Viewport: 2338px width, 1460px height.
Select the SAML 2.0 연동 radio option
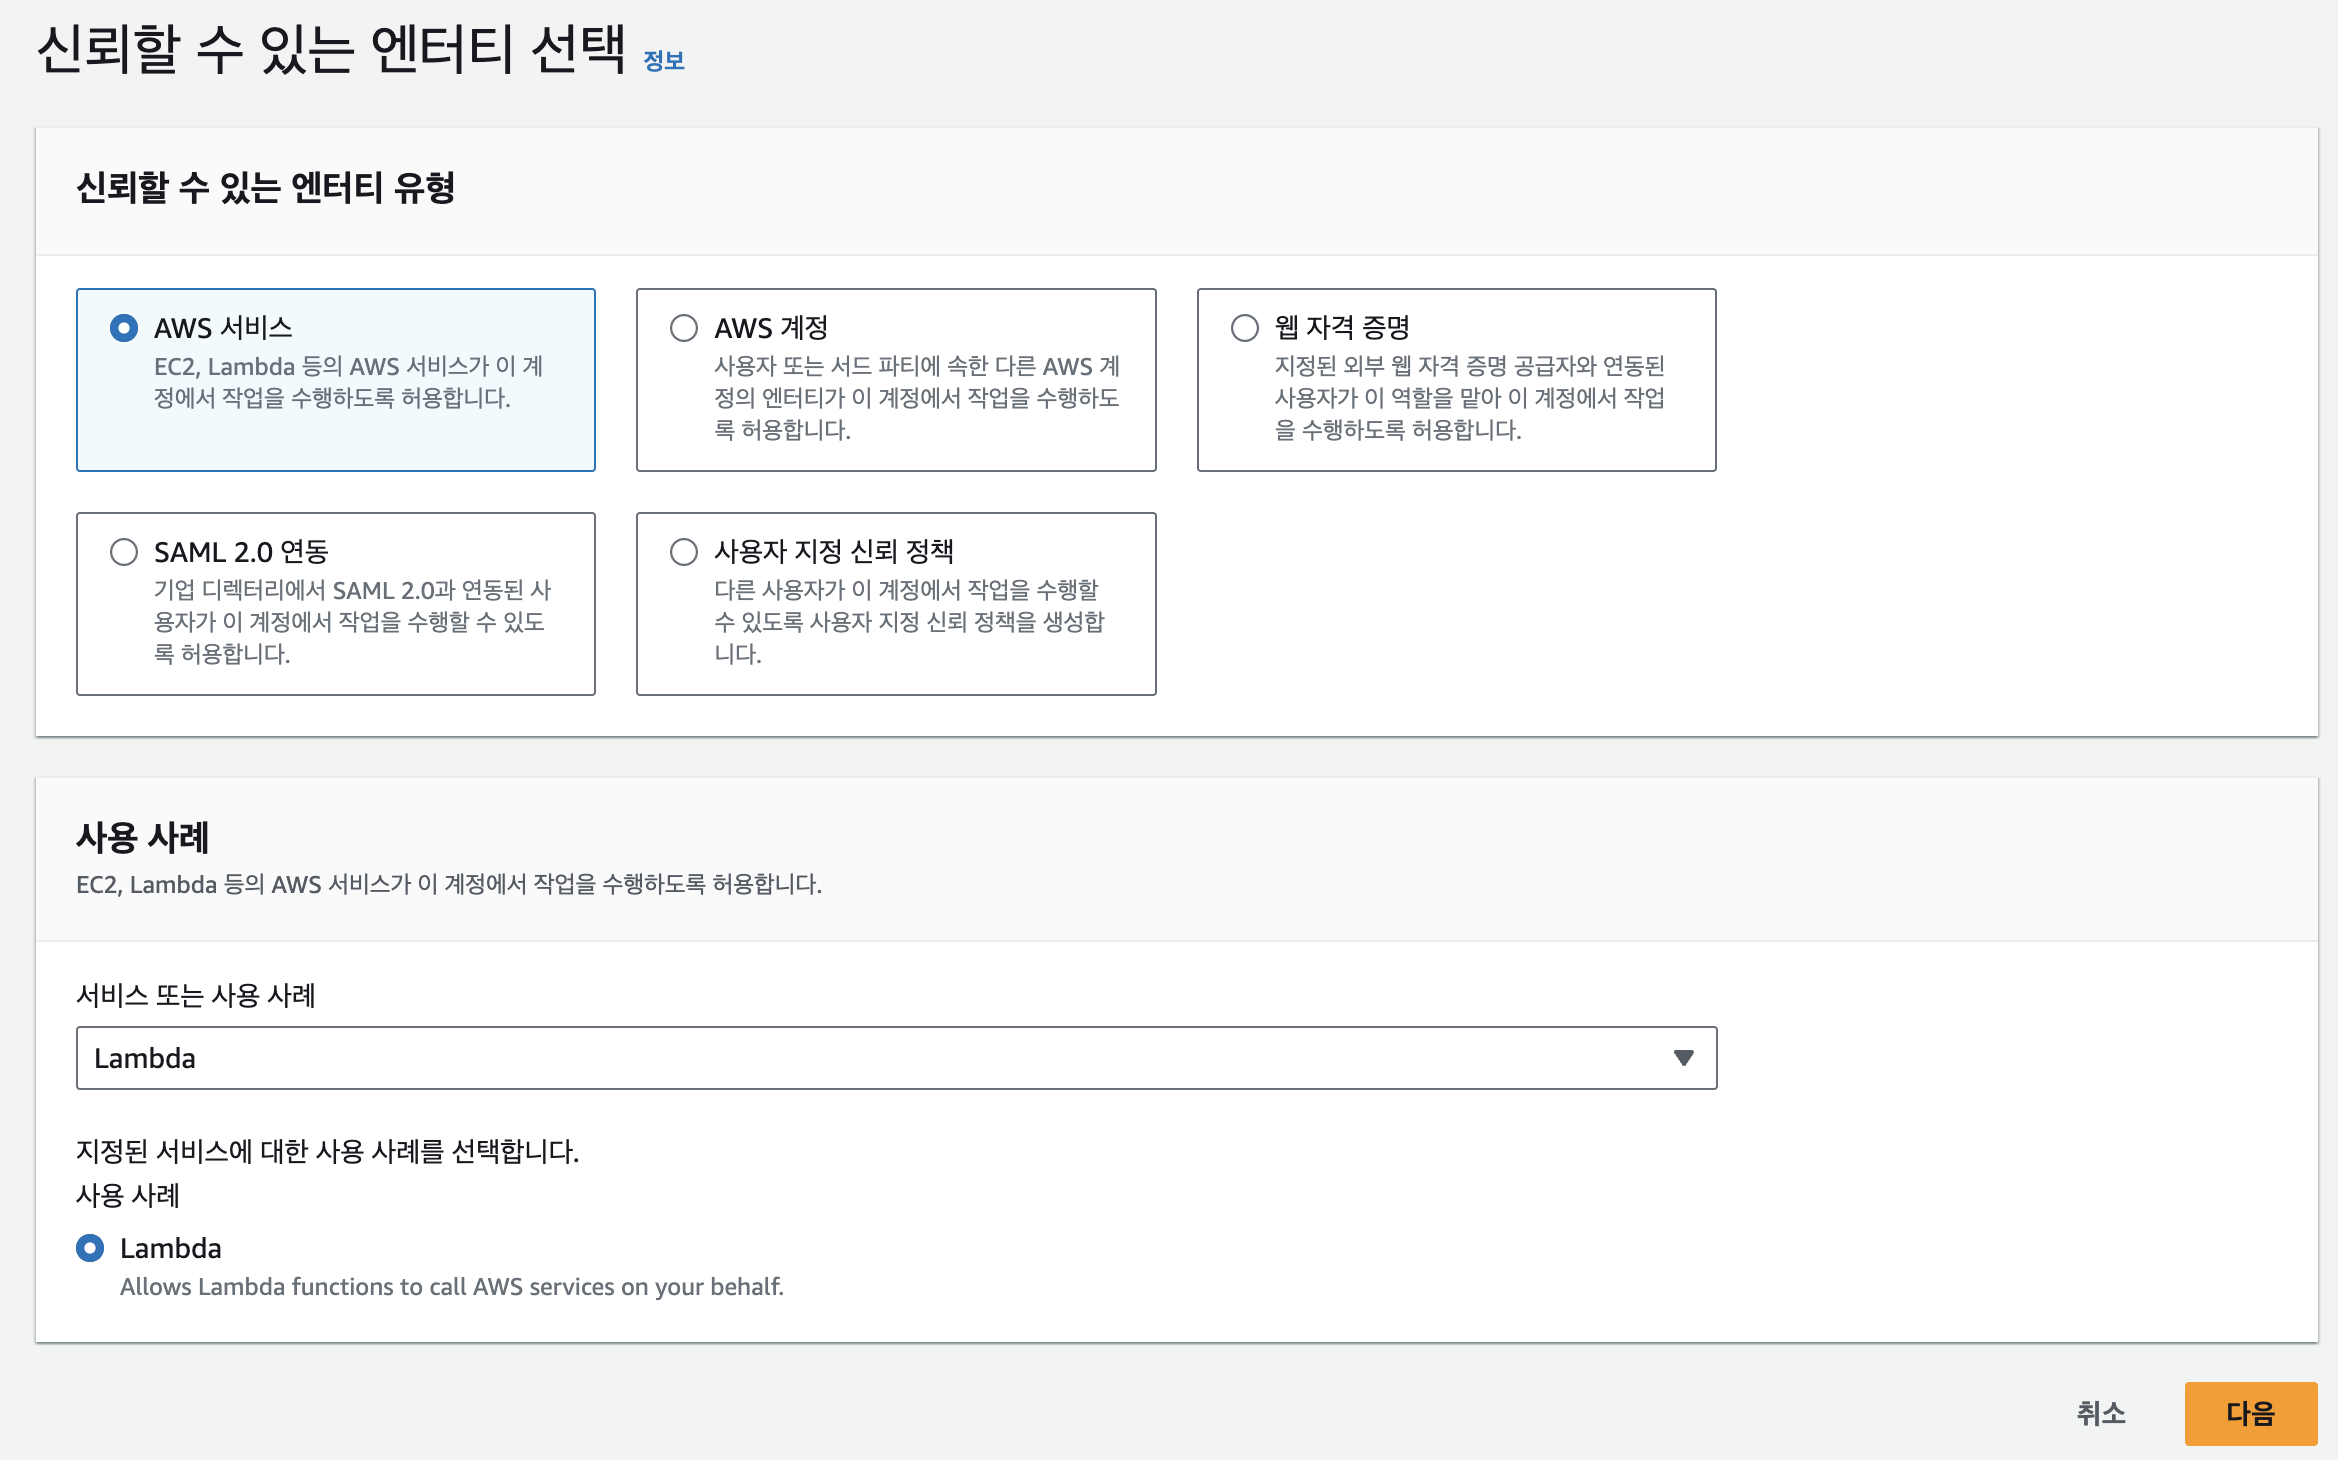click(x=124, y=552)
